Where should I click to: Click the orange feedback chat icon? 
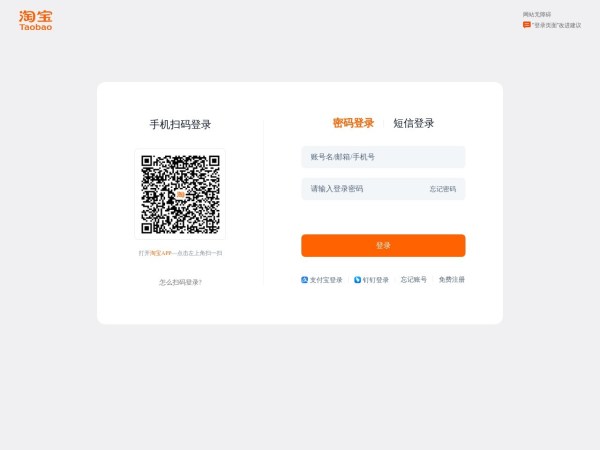(527, 25)
